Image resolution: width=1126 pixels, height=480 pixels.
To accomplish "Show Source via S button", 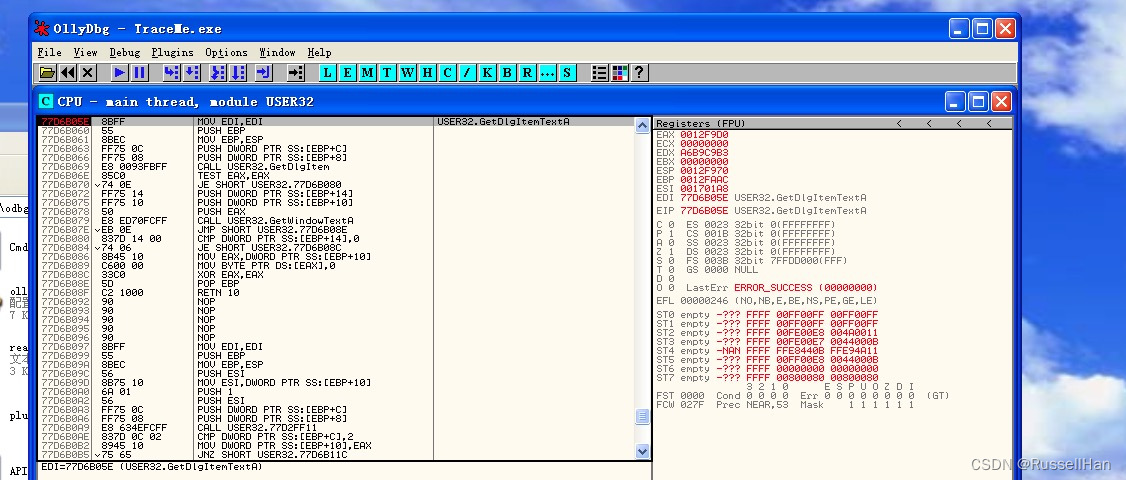I will point(567,73).
